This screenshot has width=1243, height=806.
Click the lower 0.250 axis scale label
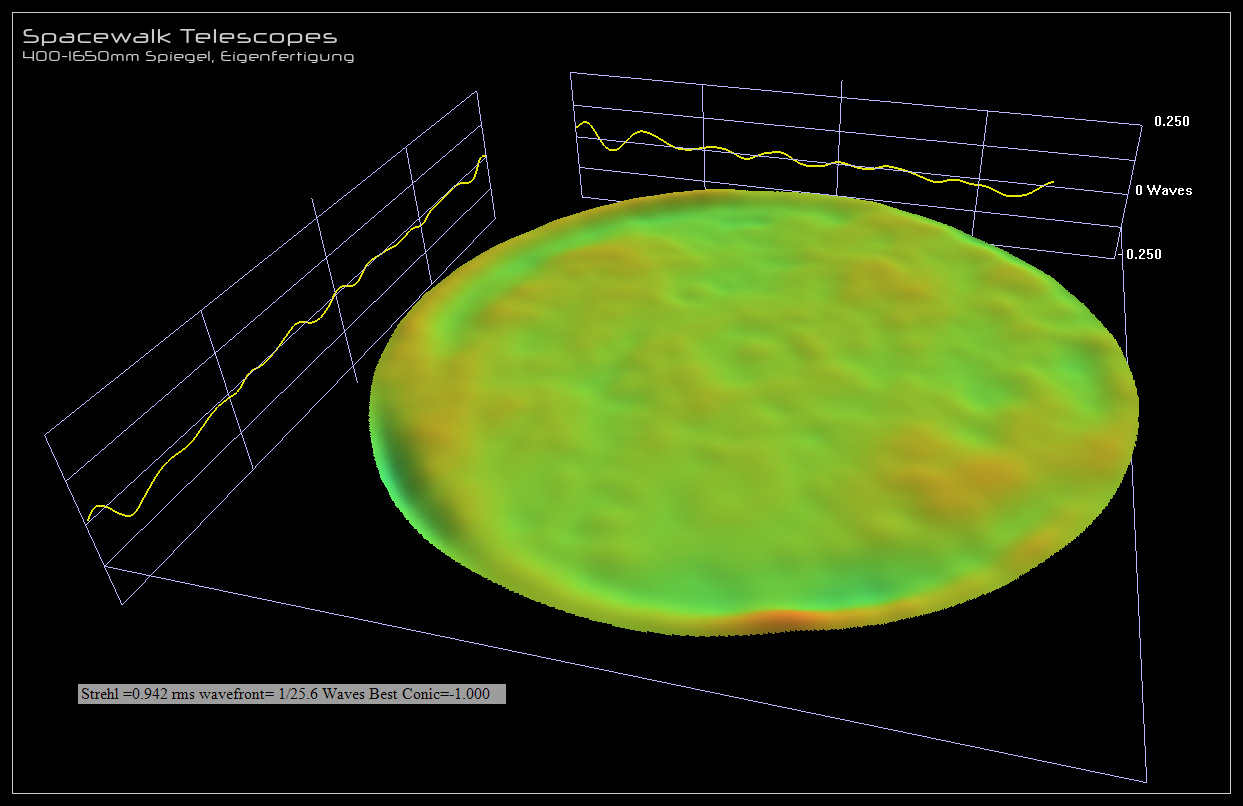click(1144, 254)
